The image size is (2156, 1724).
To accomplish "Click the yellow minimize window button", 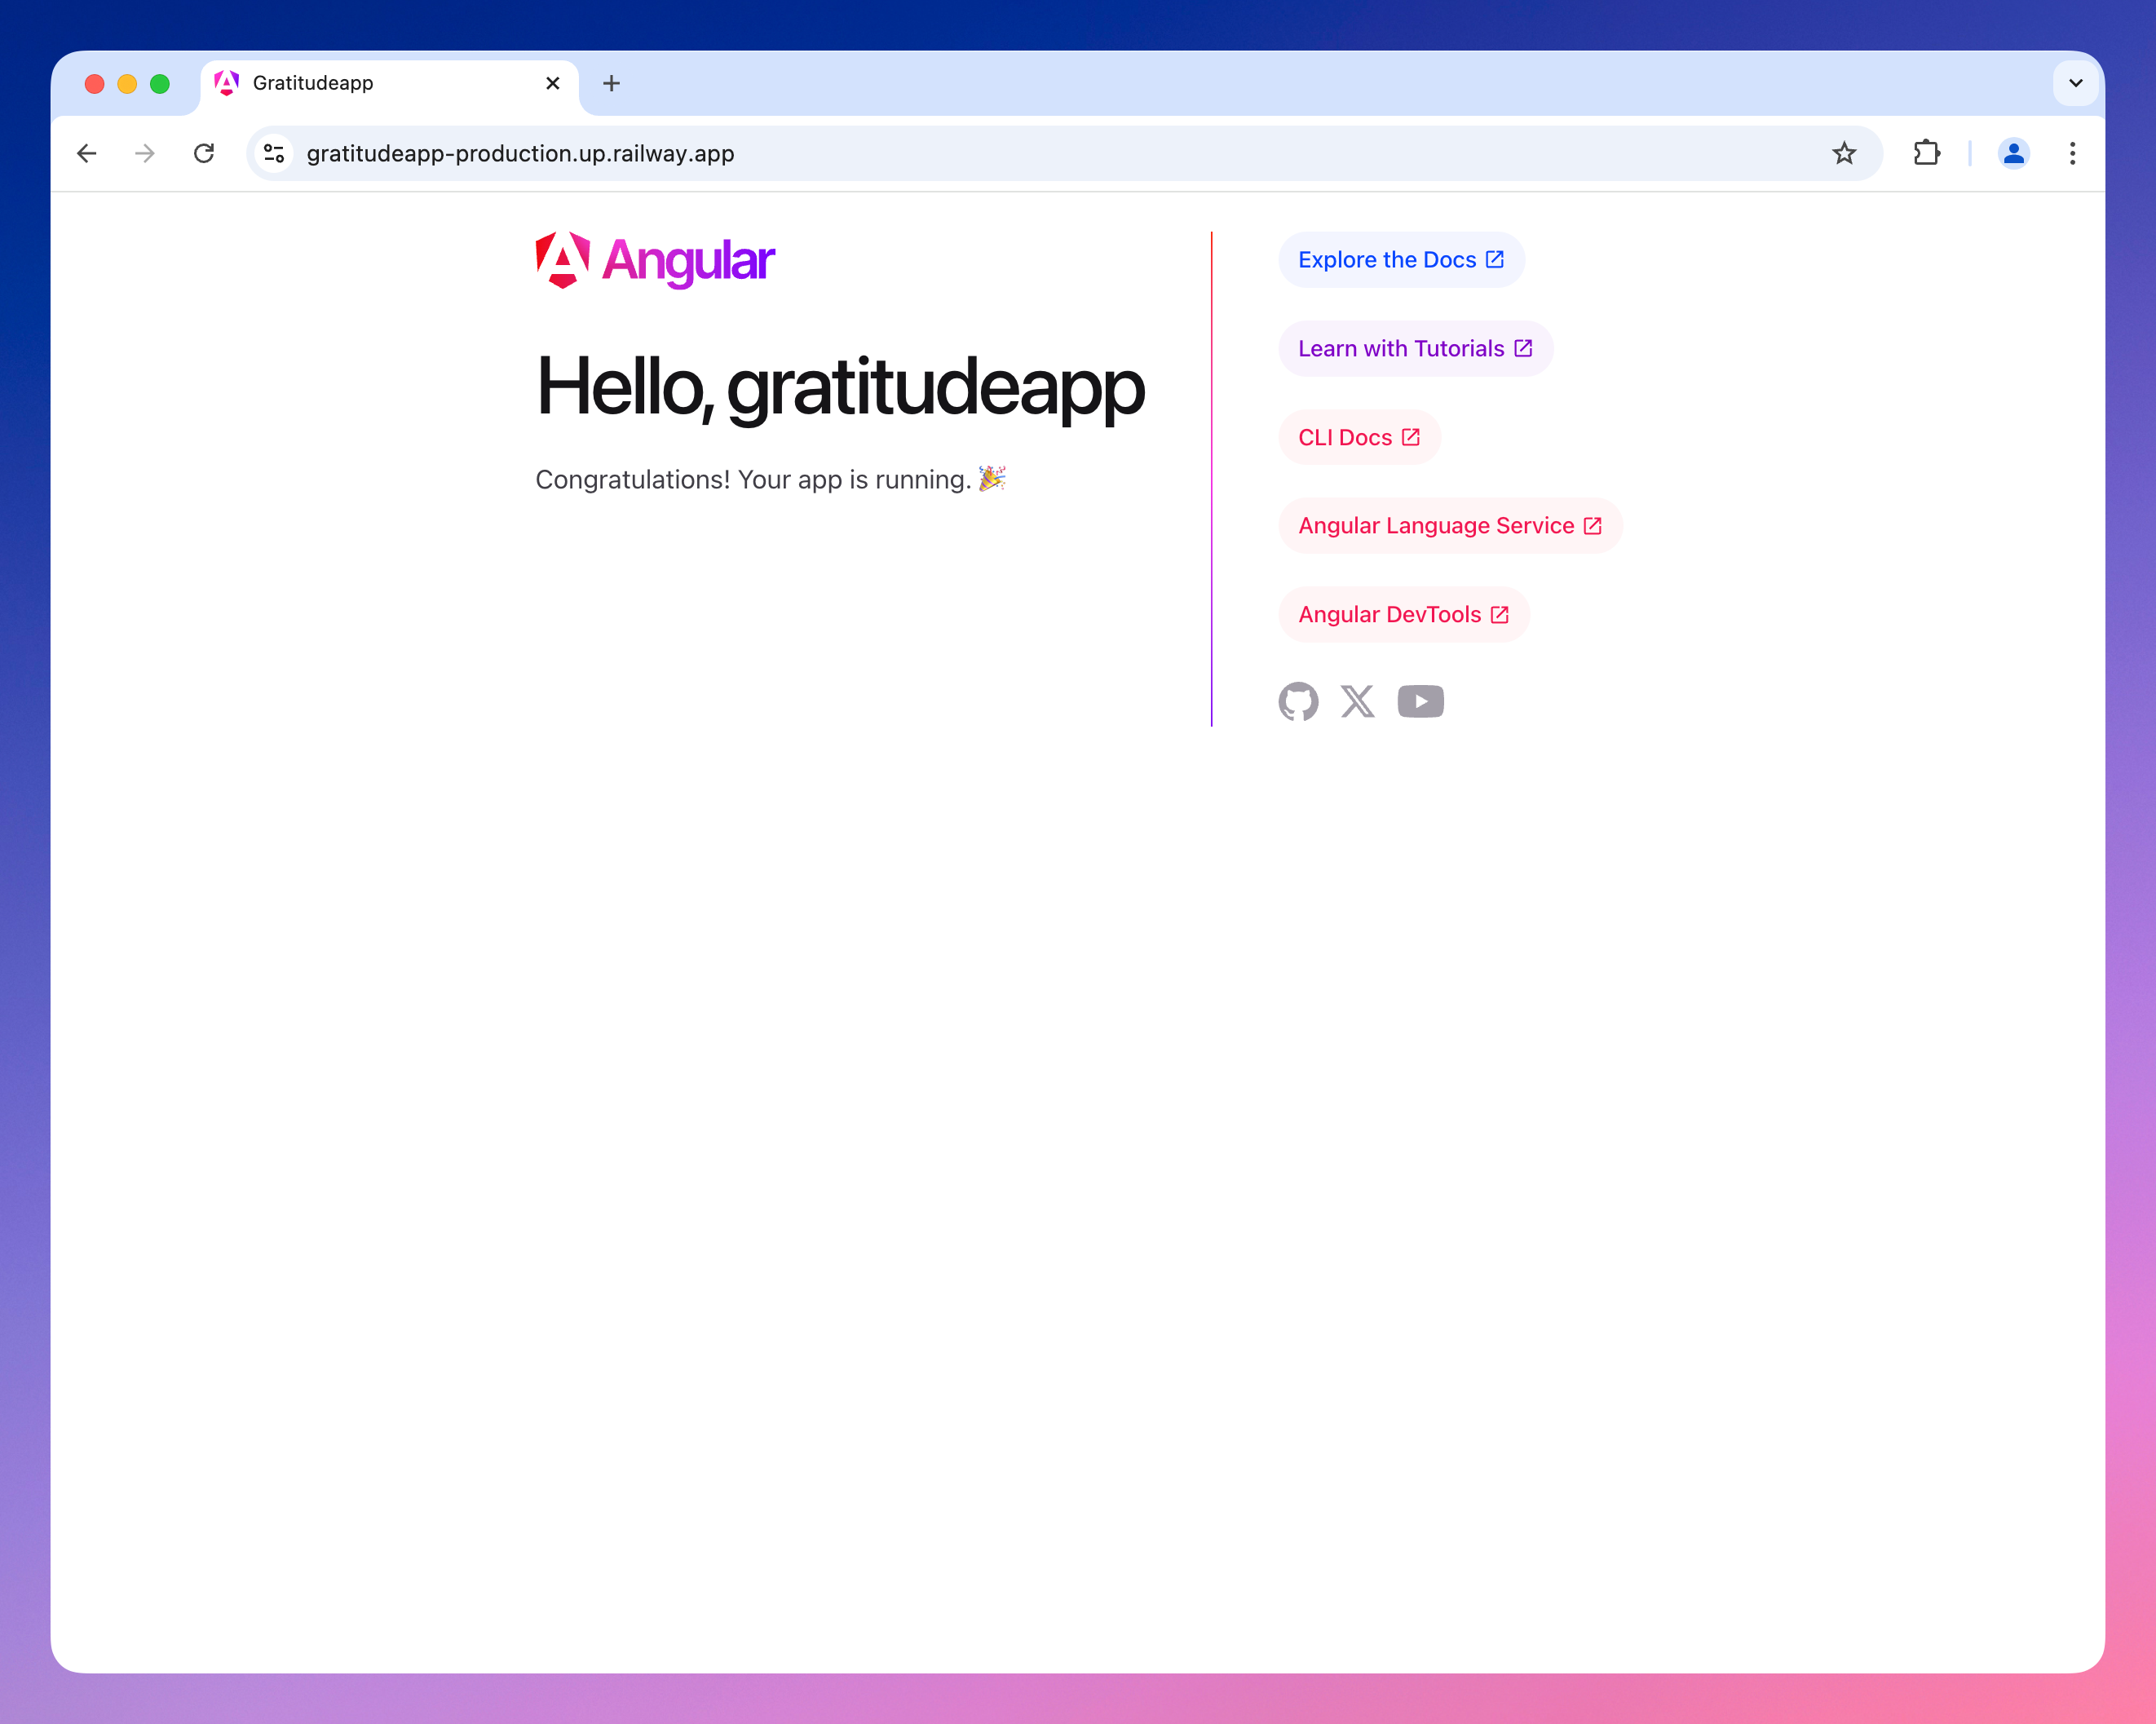I will tap(127, 84).
